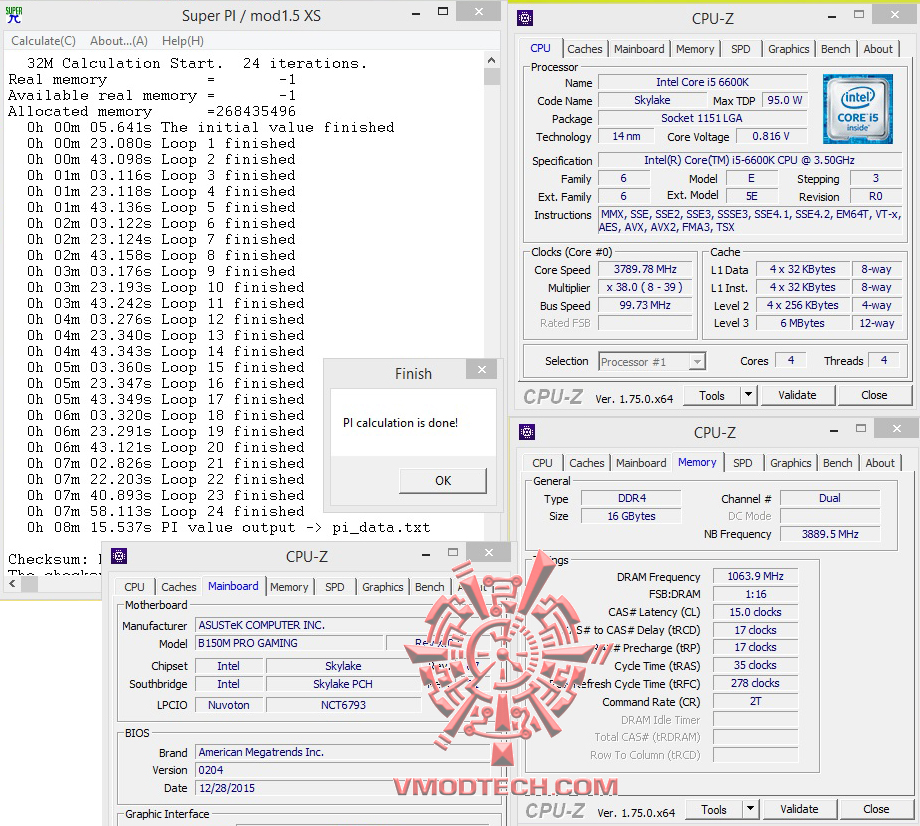Screen dimensions: 920x826
Task: Click Tools button in top CPU-Z window
Action: click(712, 395)
